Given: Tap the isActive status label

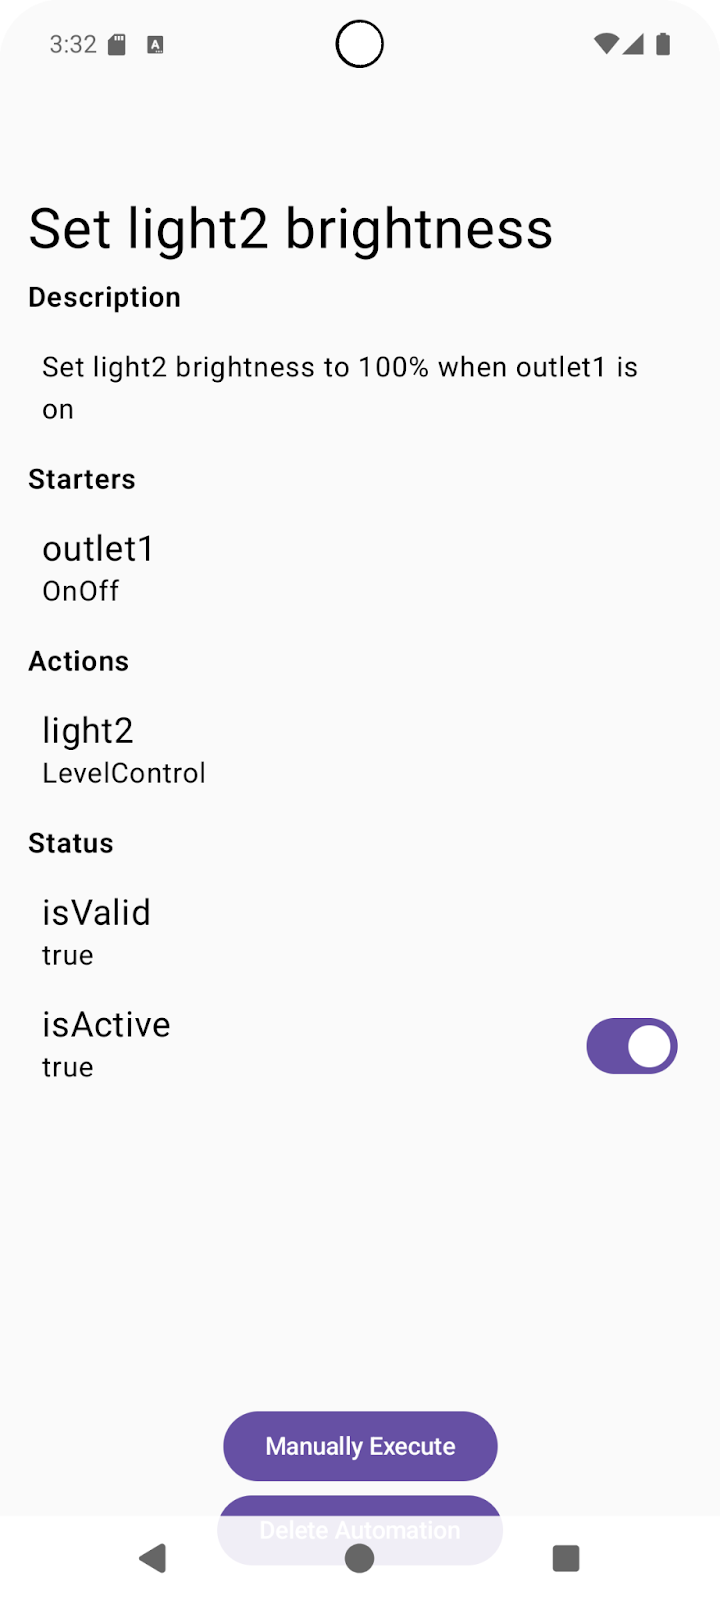Looking at the screenshot, I should (106, 1025).
